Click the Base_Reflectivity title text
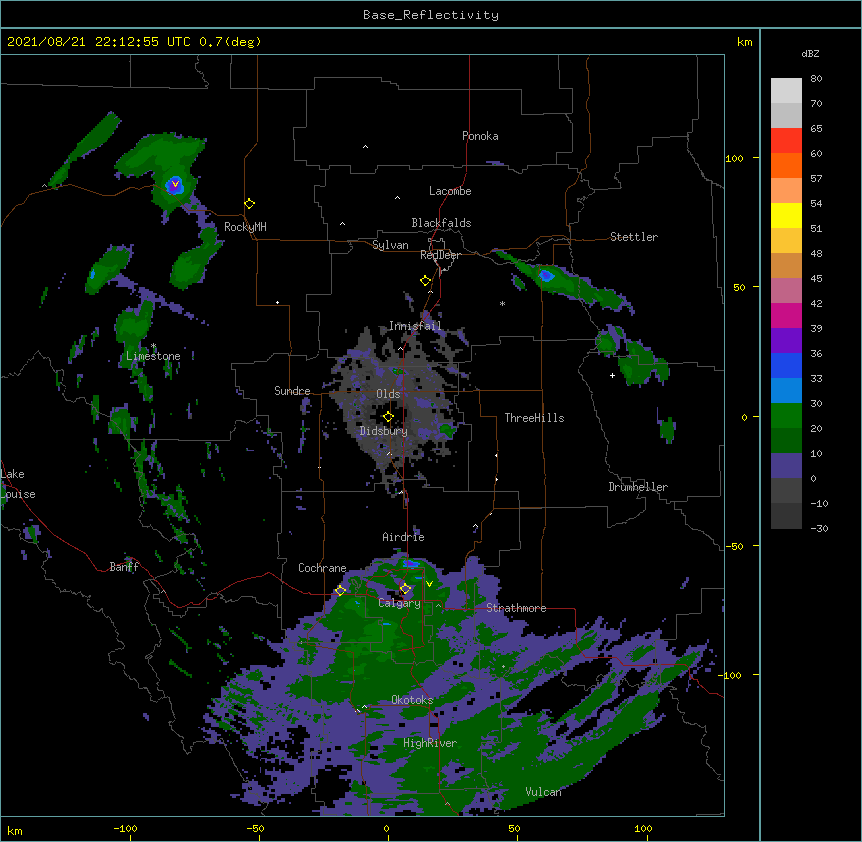 pyautogui.click(x=431, y=15)
